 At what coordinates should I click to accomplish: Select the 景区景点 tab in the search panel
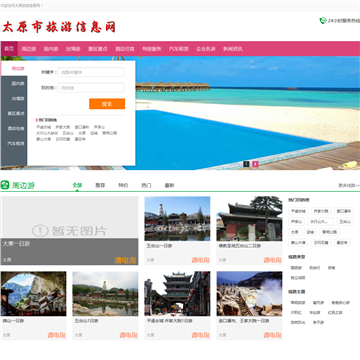[x=14, y=113]
